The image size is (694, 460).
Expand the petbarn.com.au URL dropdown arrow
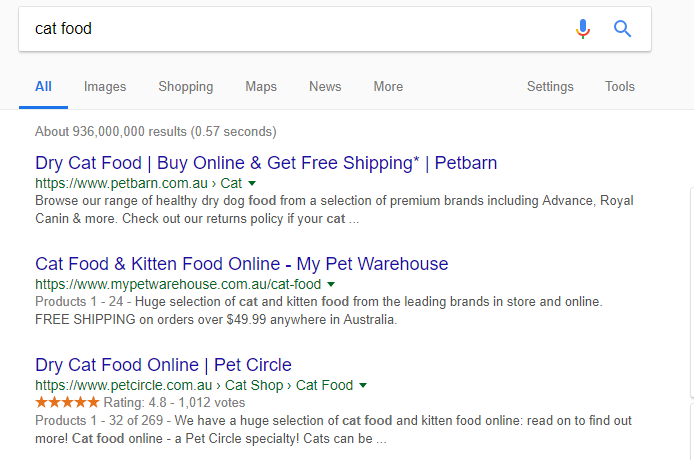pyautogui.click(x=252, y=183)
